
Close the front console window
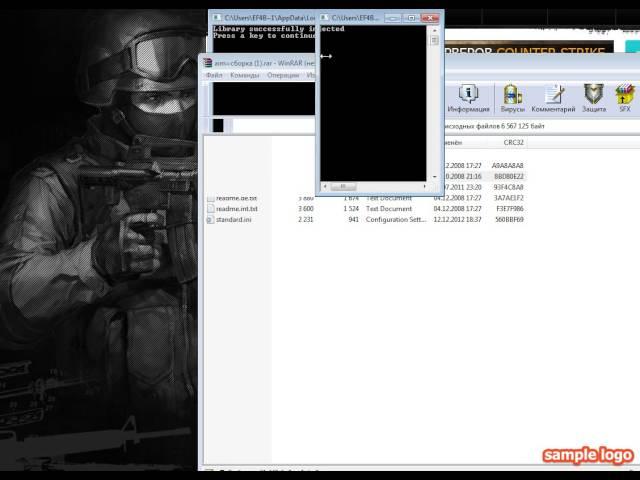(430, 18)
